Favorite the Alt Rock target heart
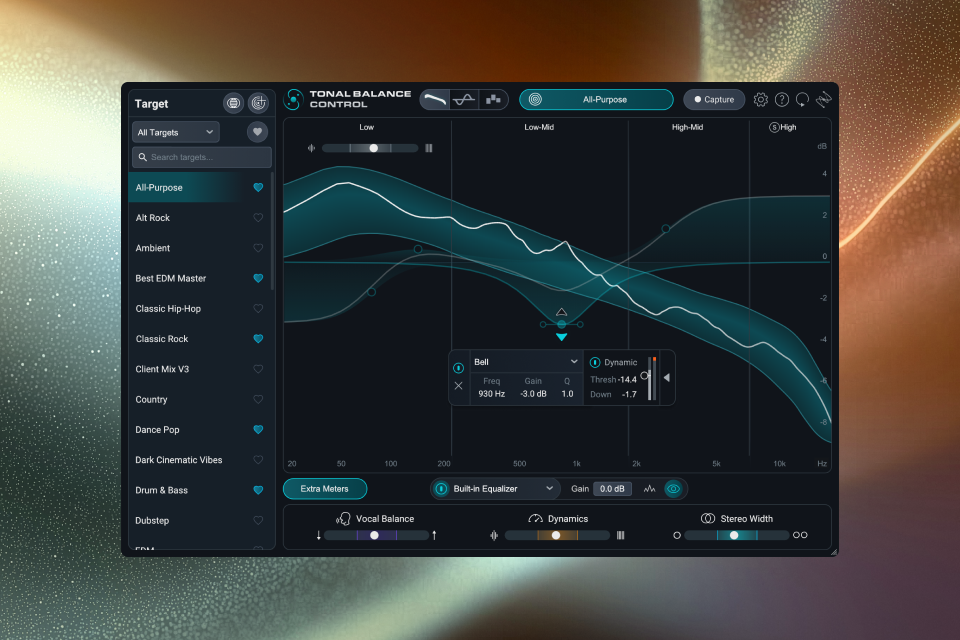Image resolution: width=960 pixels, height=640 pixels. (x=258, y=217)
